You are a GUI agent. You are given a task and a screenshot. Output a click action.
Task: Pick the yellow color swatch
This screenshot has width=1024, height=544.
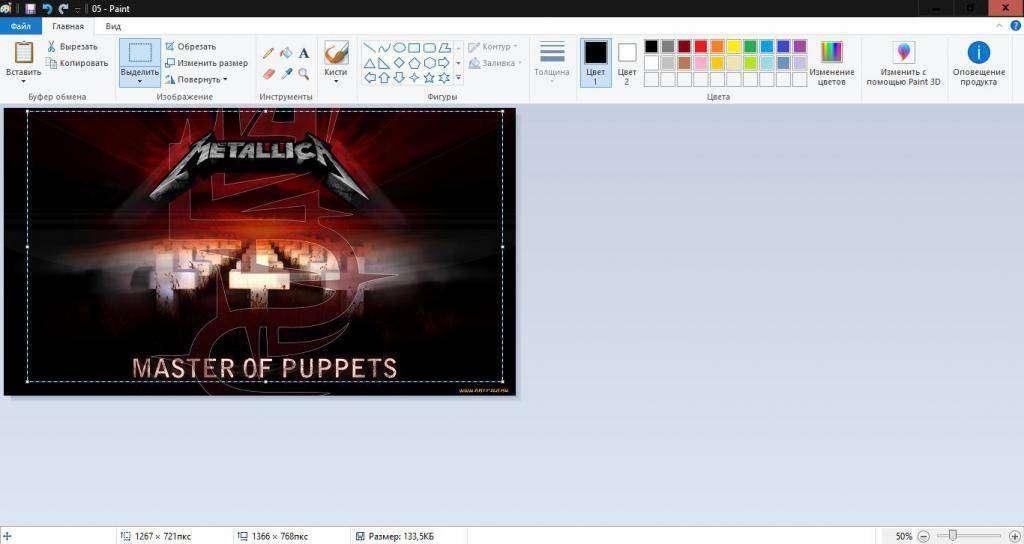coord(734,46)
